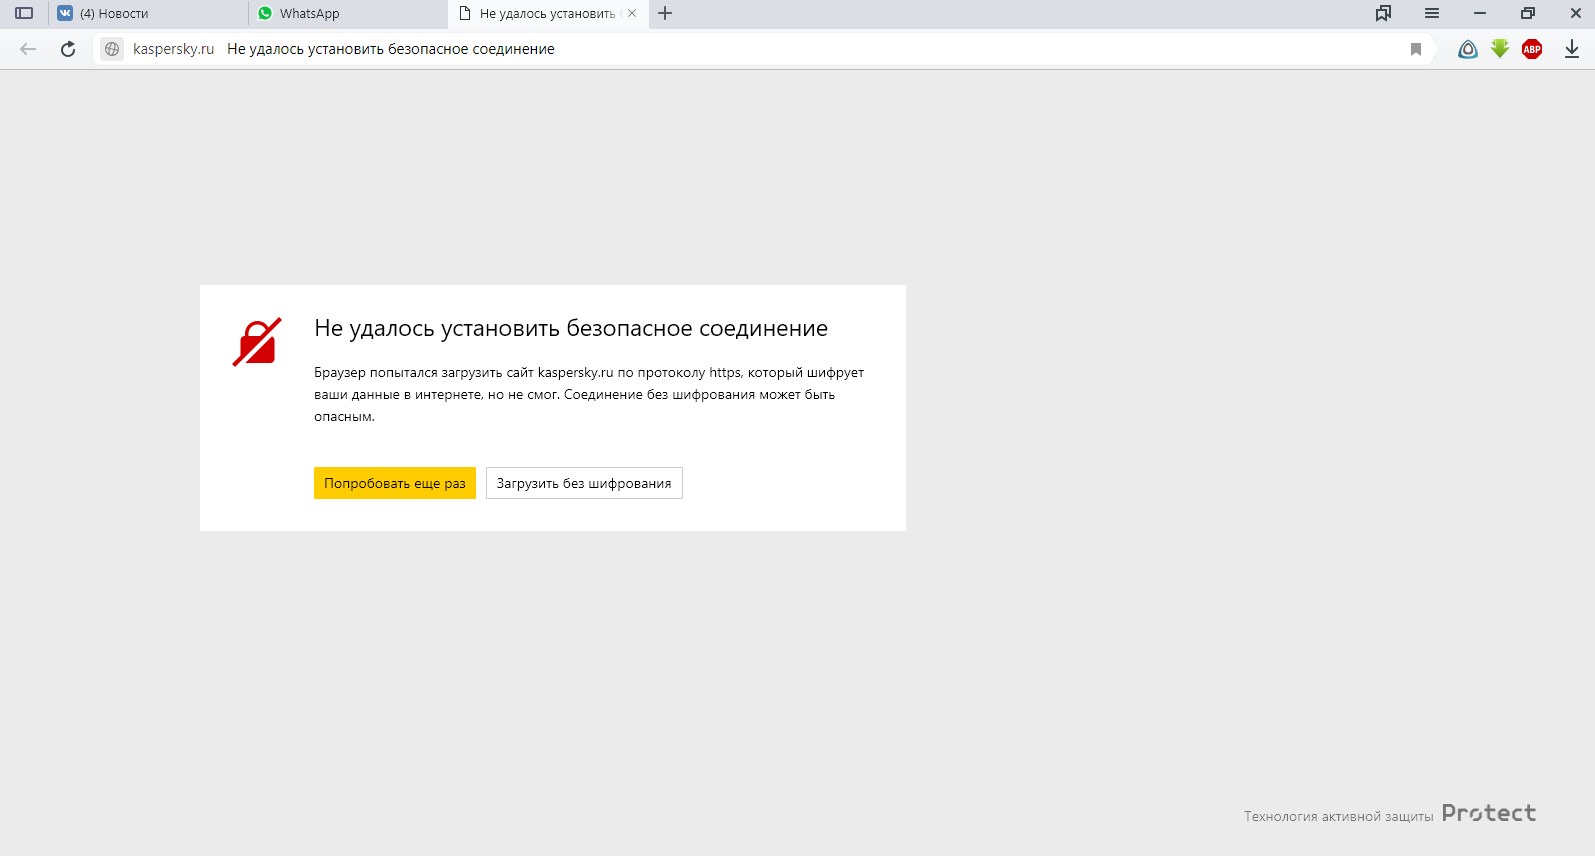The width and height of the screenshot is (1595, 856).
Task: Open the Alice/Turbo drop-shaped extension icon
Action: point(1468,49)
